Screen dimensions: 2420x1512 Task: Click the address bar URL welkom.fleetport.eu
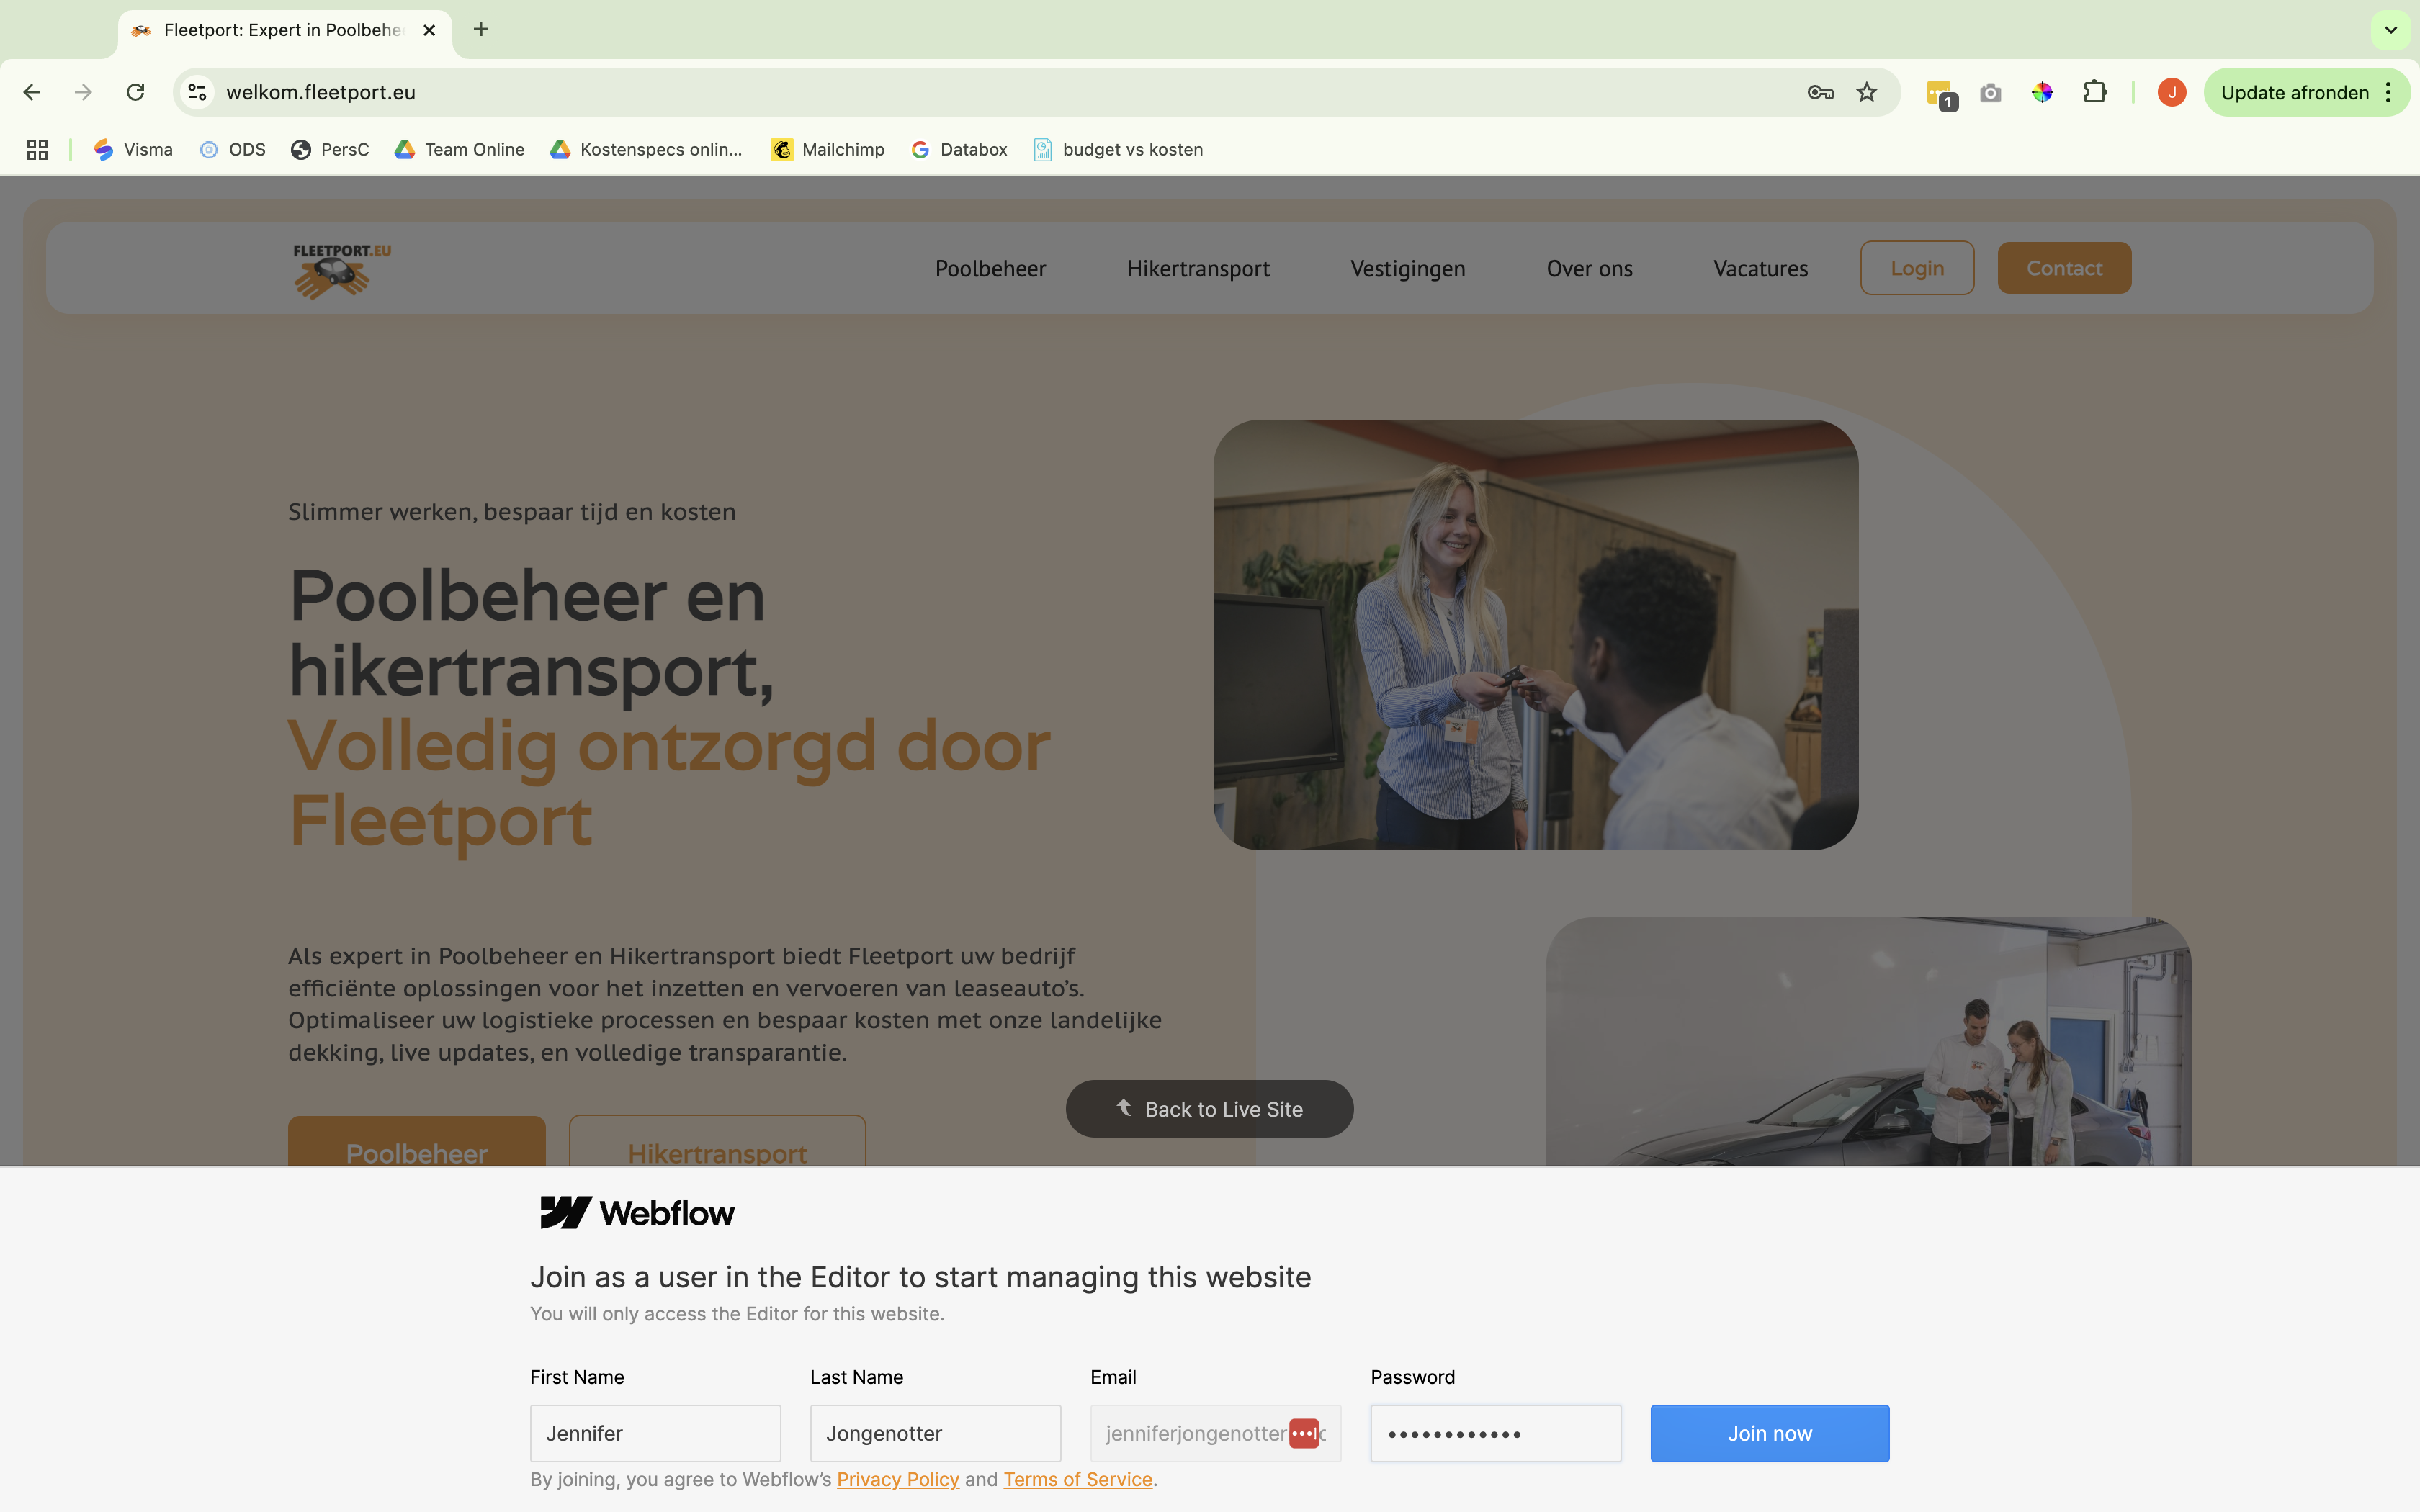321,92
